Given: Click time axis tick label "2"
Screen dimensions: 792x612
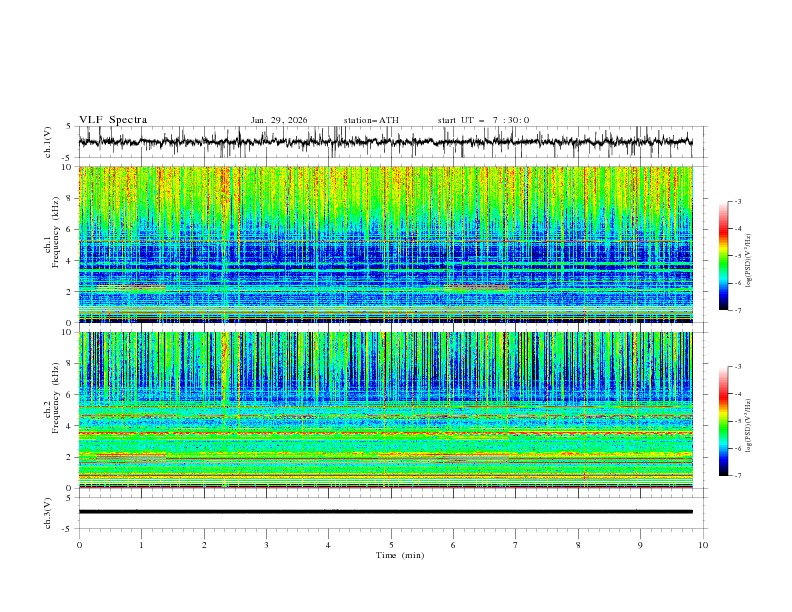Looking at the screenshot, I should tap(204, 545).
